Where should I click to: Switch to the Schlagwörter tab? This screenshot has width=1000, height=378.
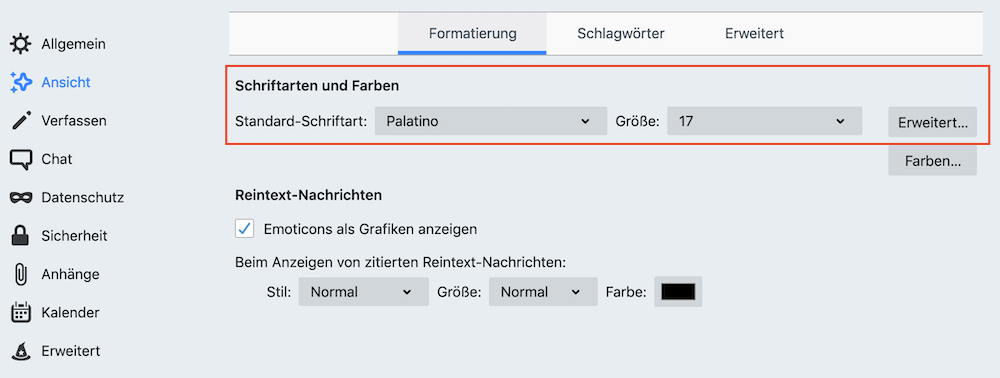[x=621, y=34]
